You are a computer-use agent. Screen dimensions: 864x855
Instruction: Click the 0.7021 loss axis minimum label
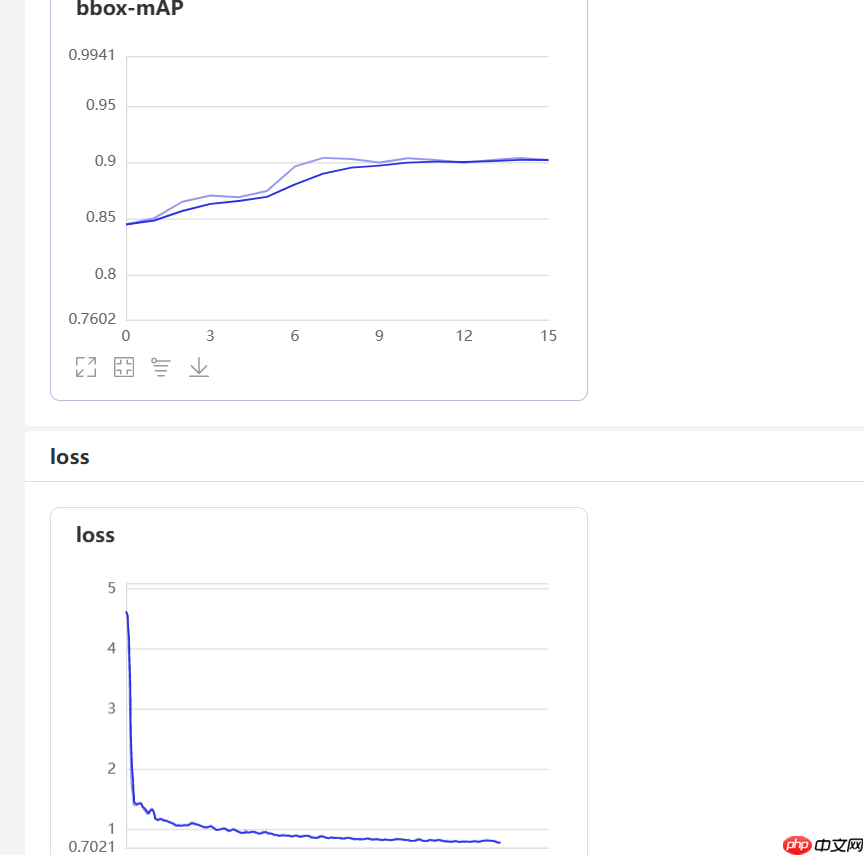[92, 846]
